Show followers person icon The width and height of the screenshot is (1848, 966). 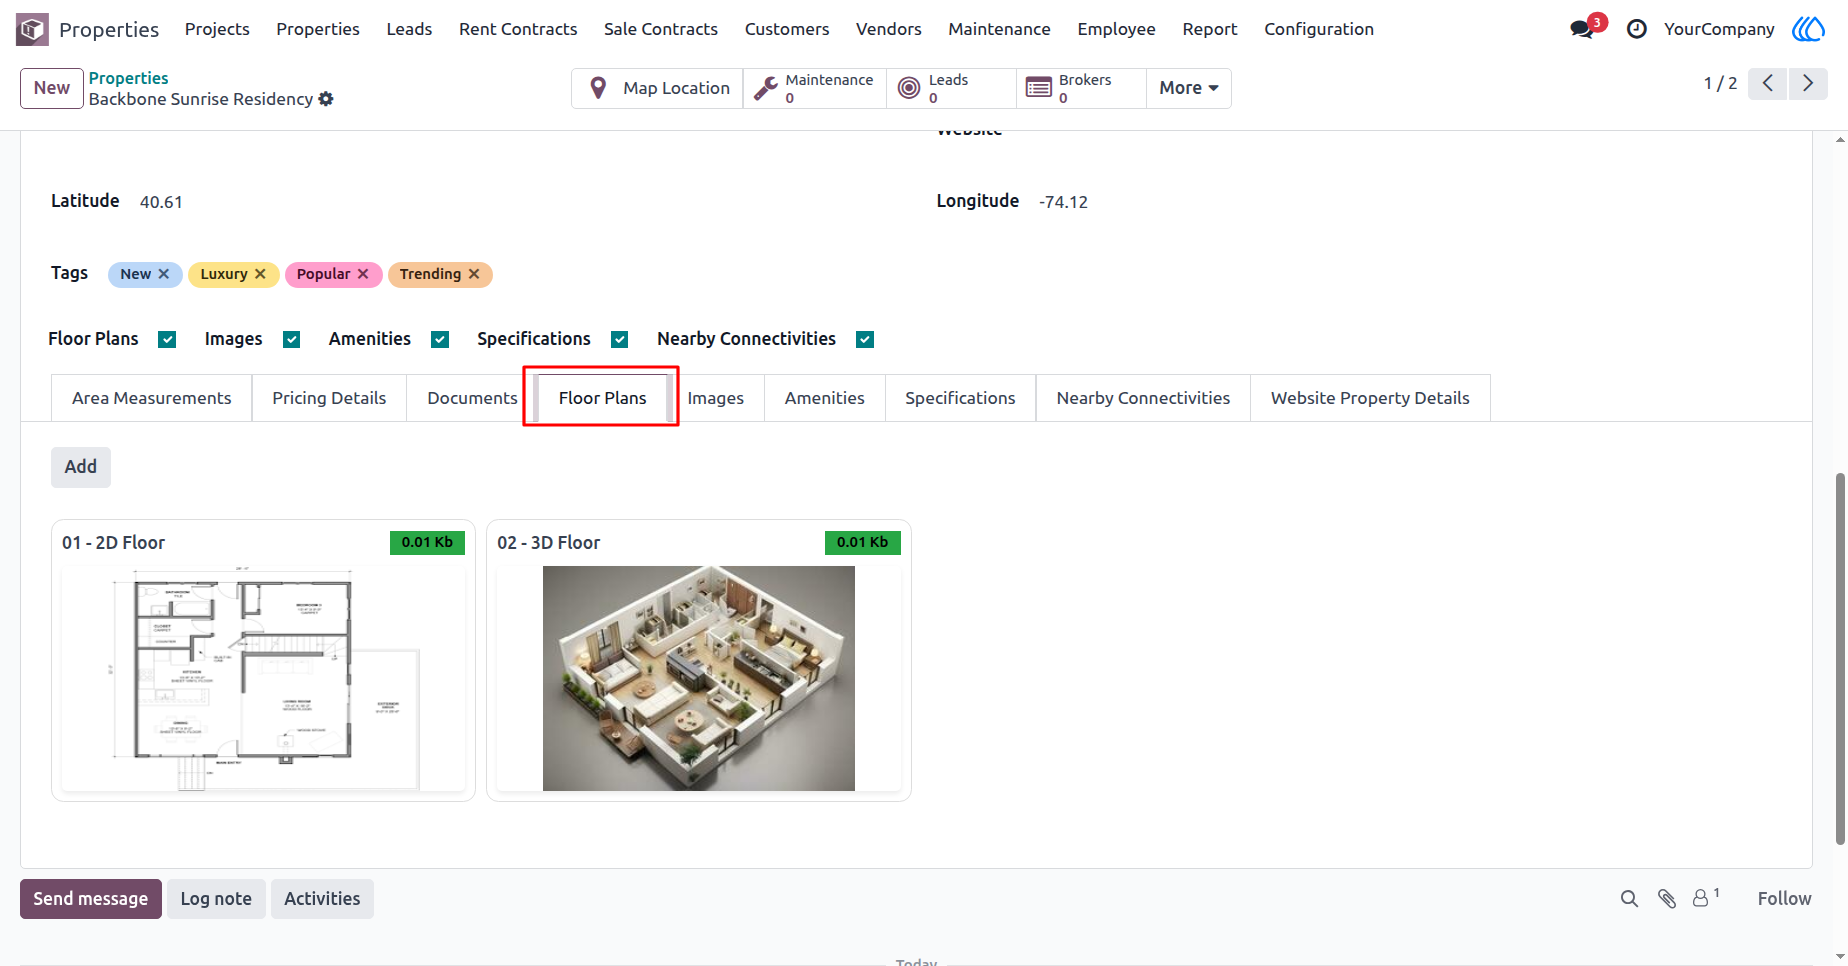click(x=1700, y=899)
